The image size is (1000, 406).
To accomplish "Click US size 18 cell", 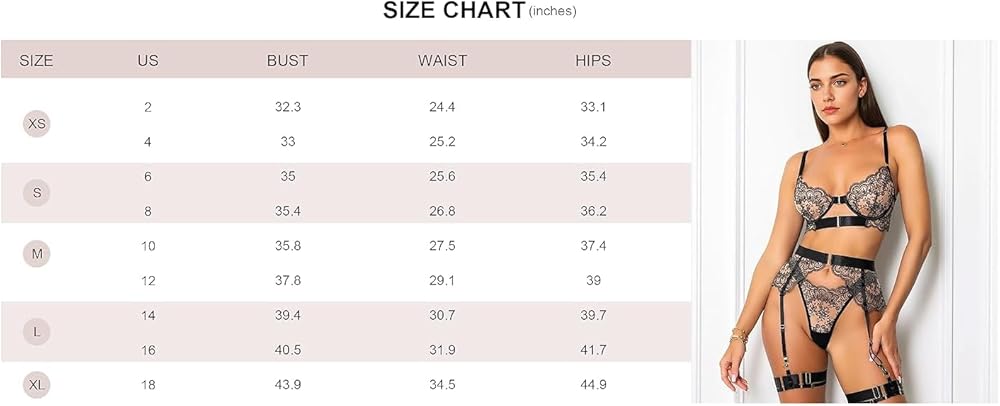I will pyautogui.click(x=148, y=385).
